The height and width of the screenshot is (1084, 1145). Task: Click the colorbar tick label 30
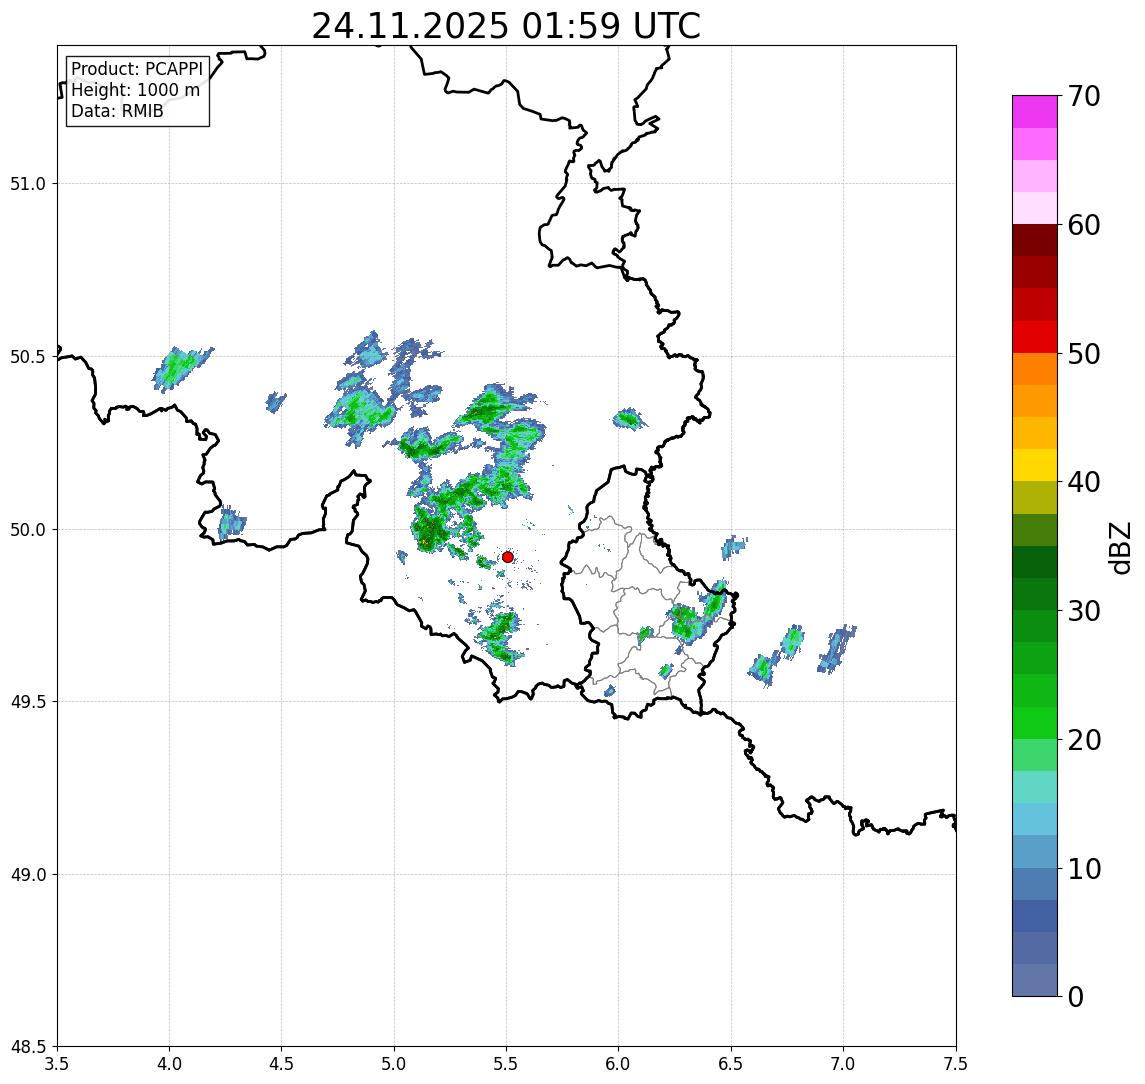coord(1084,611)
